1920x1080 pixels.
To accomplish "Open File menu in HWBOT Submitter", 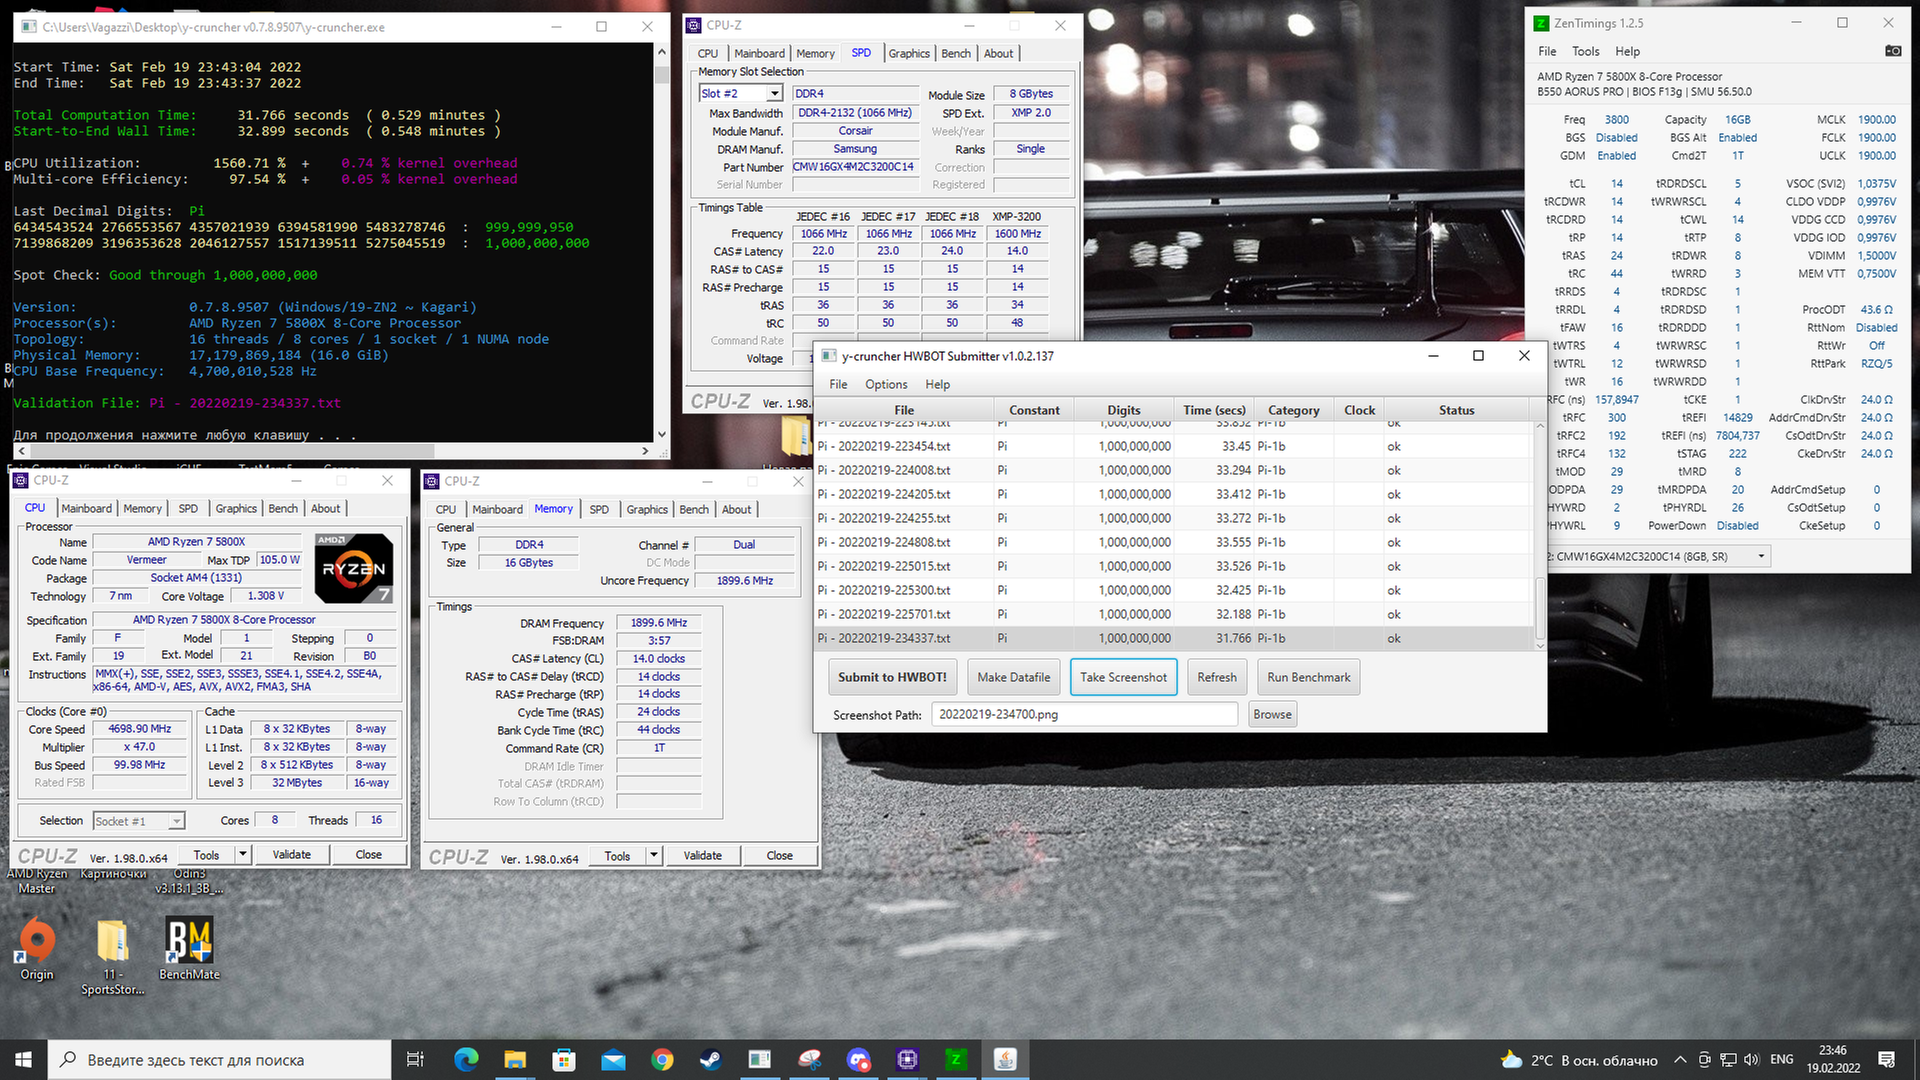I will (838, 384).
